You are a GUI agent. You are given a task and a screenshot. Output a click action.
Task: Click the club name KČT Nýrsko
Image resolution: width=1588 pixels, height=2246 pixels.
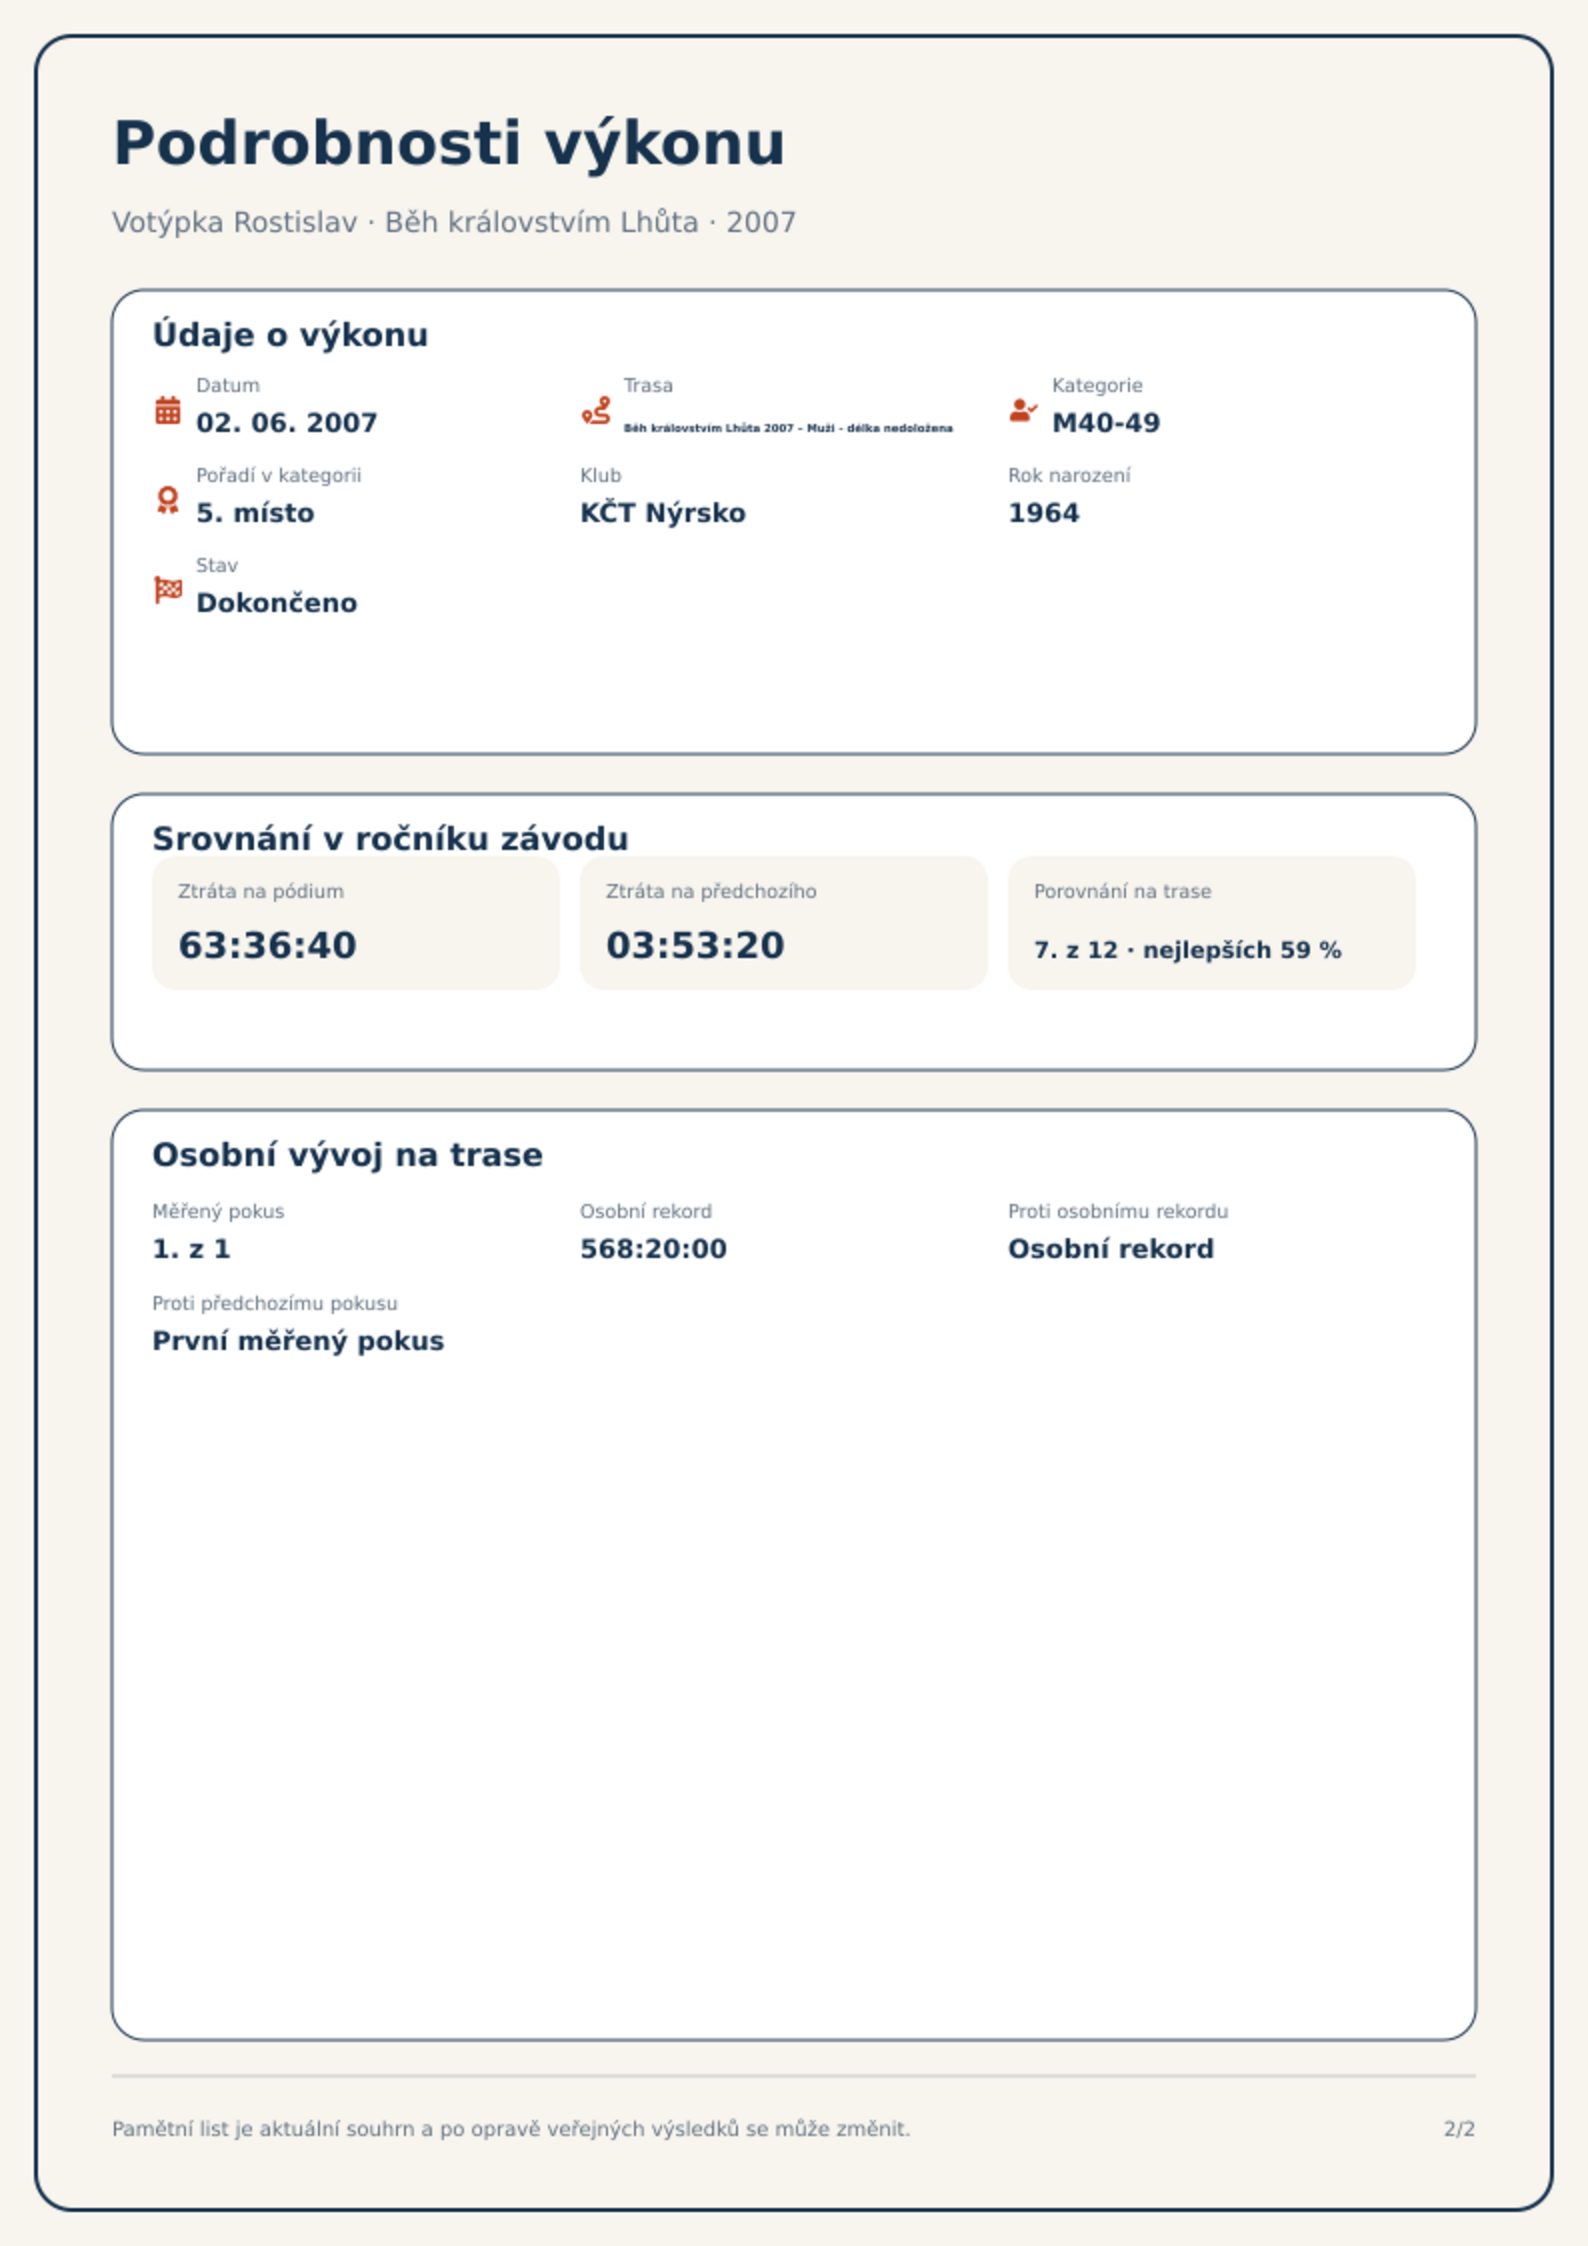tap(663, 513)
